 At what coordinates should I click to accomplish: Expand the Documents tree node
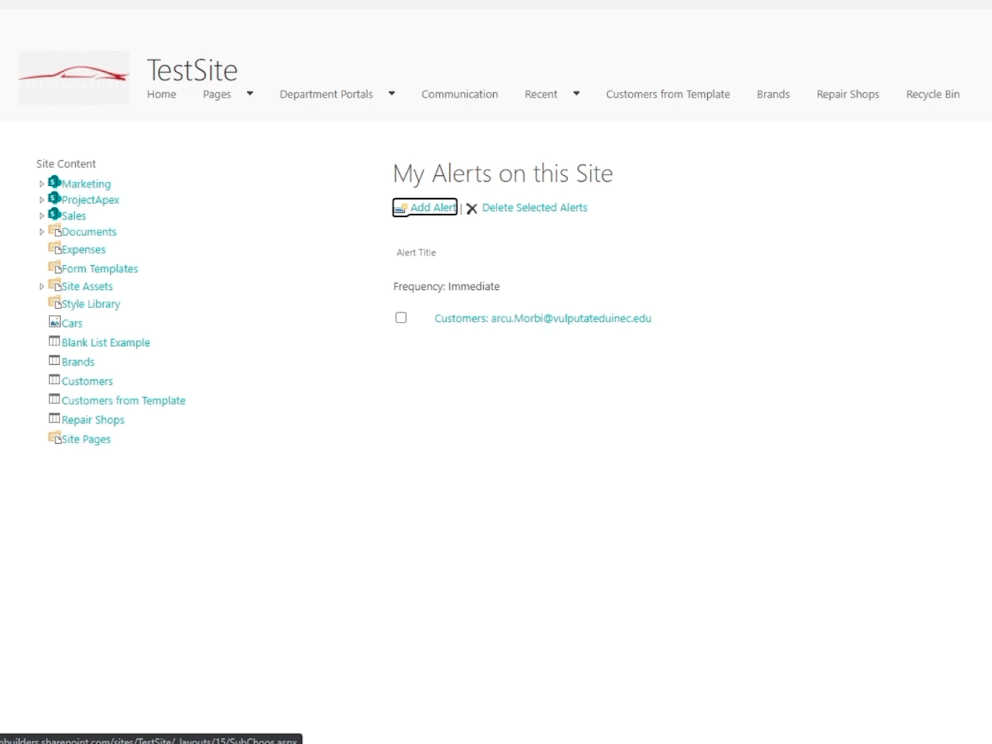tap(42, 232)
